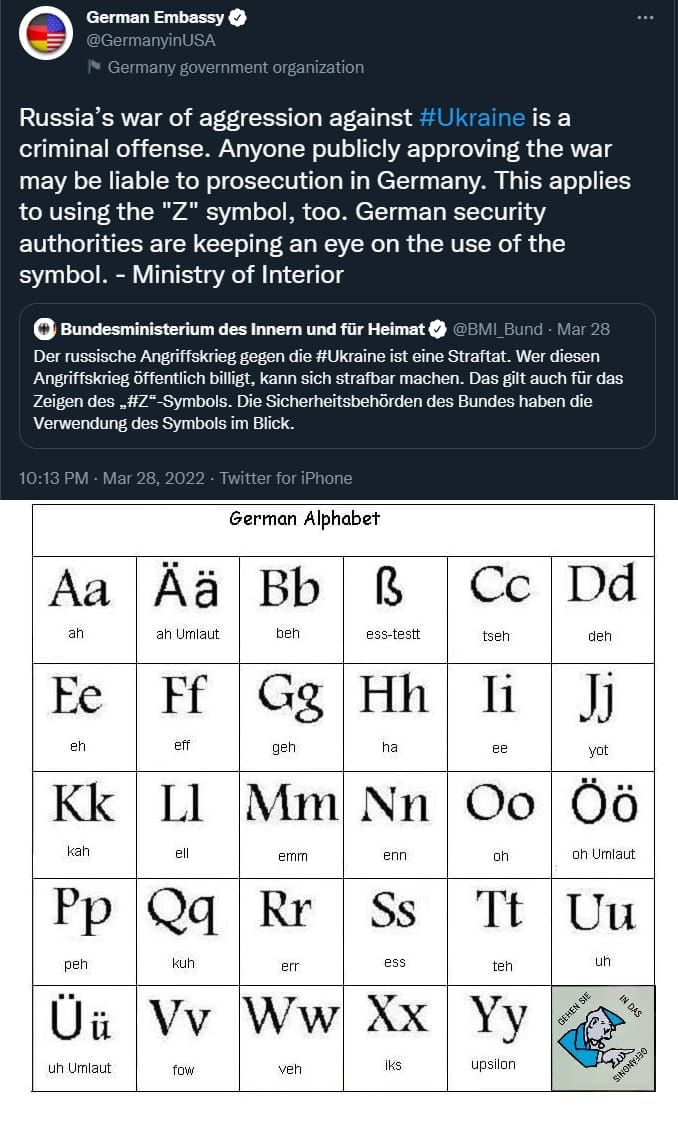
Task: Click the 10:13 PM Mar 28, 2022 timestamp
Action: [111, 478]
